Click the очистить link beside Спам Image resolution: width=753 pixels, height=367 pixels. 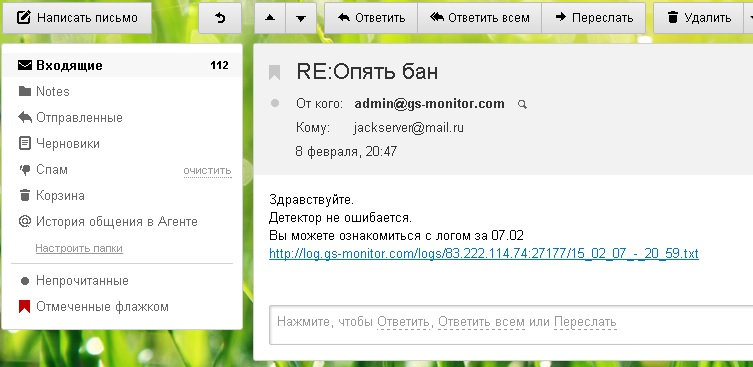(x=207, y=171)
